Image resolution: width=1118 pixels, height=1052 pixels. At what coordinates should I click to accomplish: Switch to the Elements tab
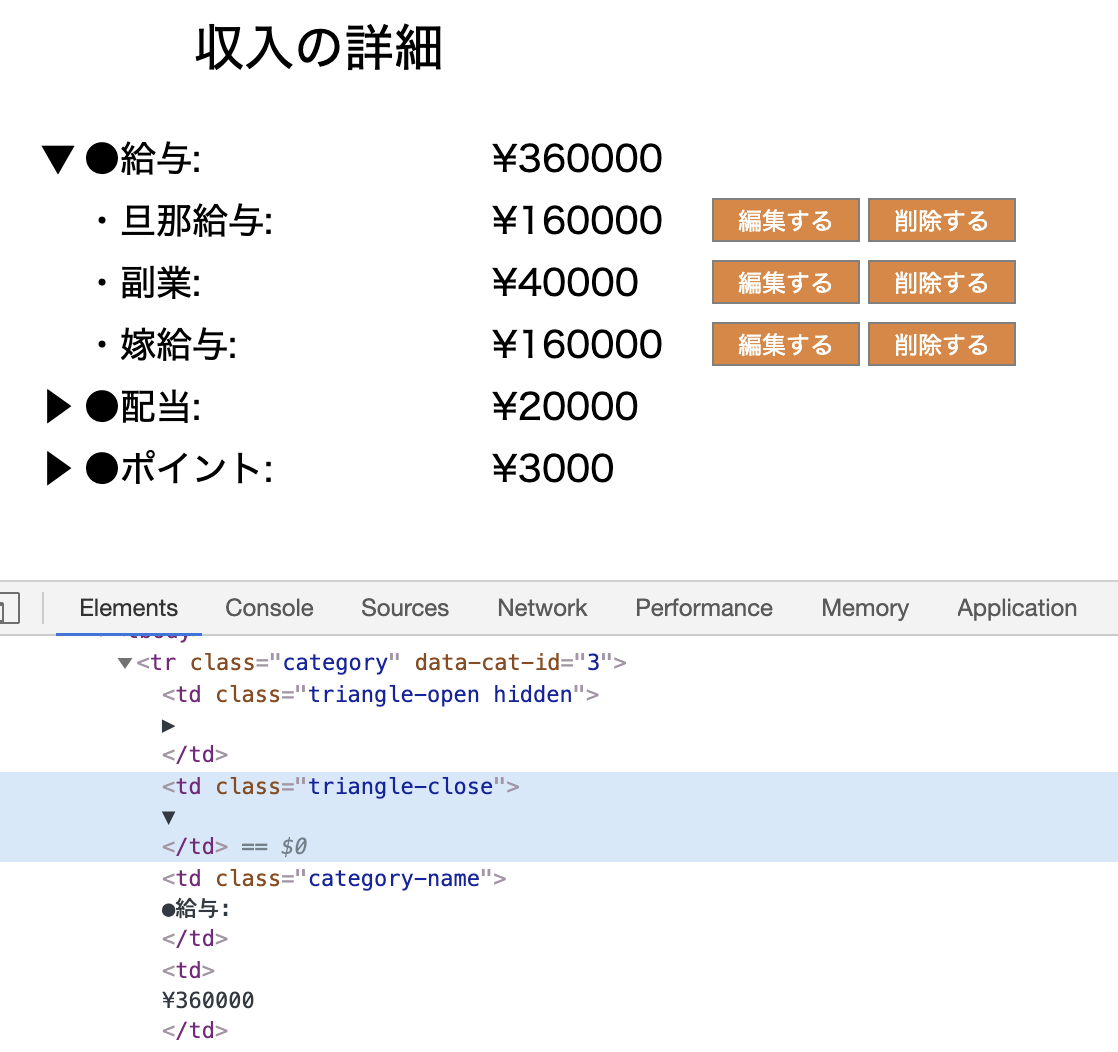128,608
